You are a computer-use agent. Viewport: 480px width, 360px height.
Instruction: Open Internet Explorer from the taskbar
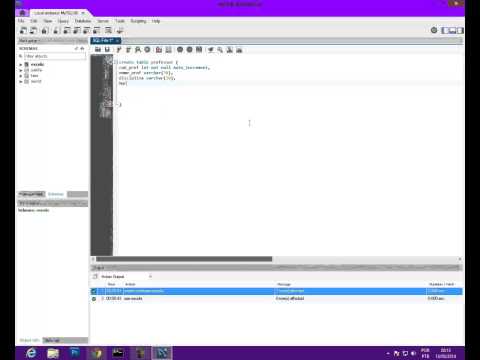pyautogui.click(x=31, y=353)
